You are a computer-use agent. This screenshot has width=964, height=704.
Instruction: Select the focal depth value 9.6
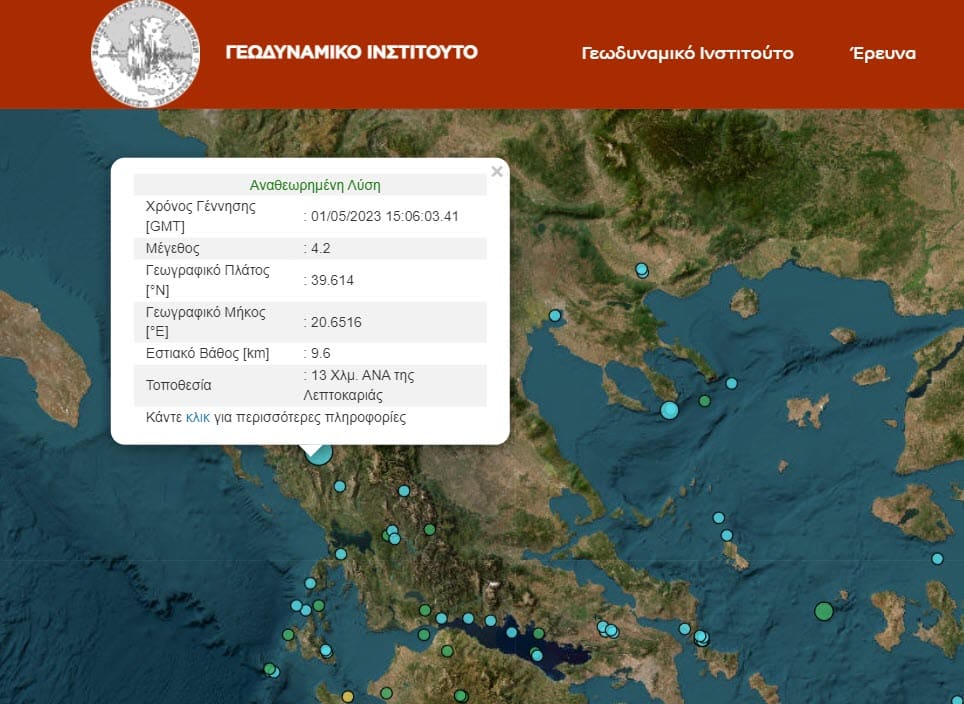[320, 354]
